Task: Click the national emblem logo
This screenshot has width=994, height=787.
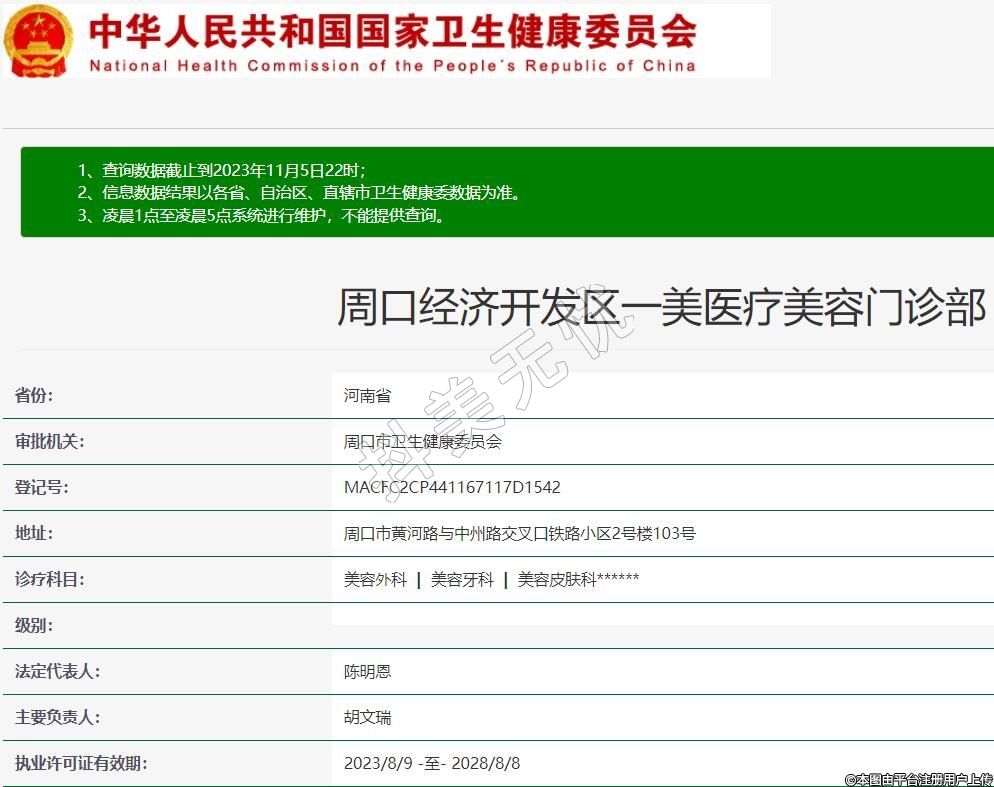Action: [x=38, y=40]
